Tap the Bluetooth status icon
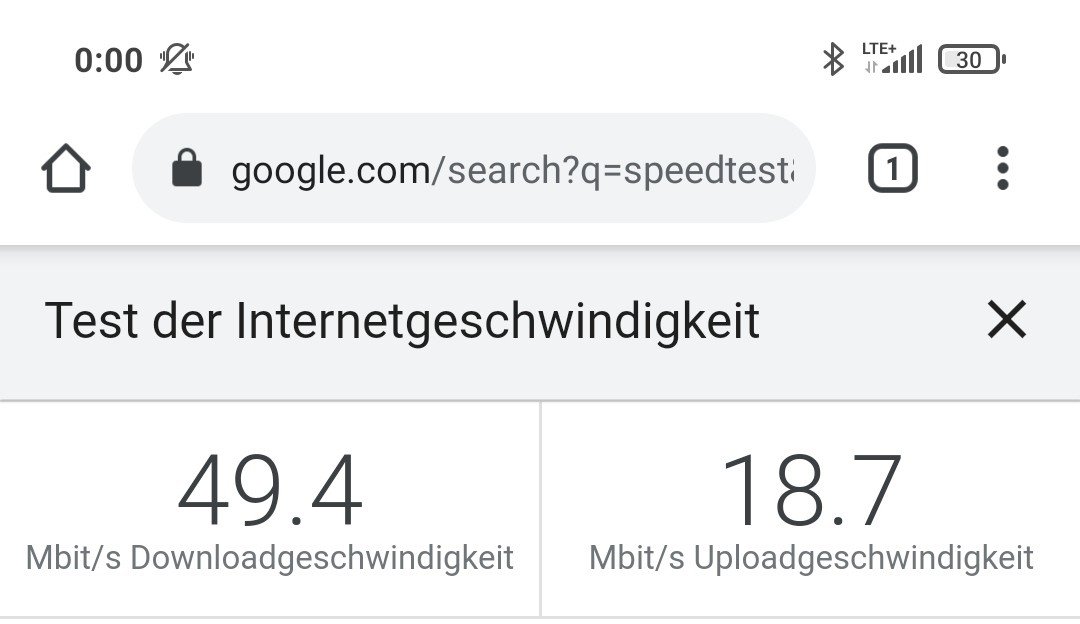This screenshot has height=624, width=1080. click(833, 59)
